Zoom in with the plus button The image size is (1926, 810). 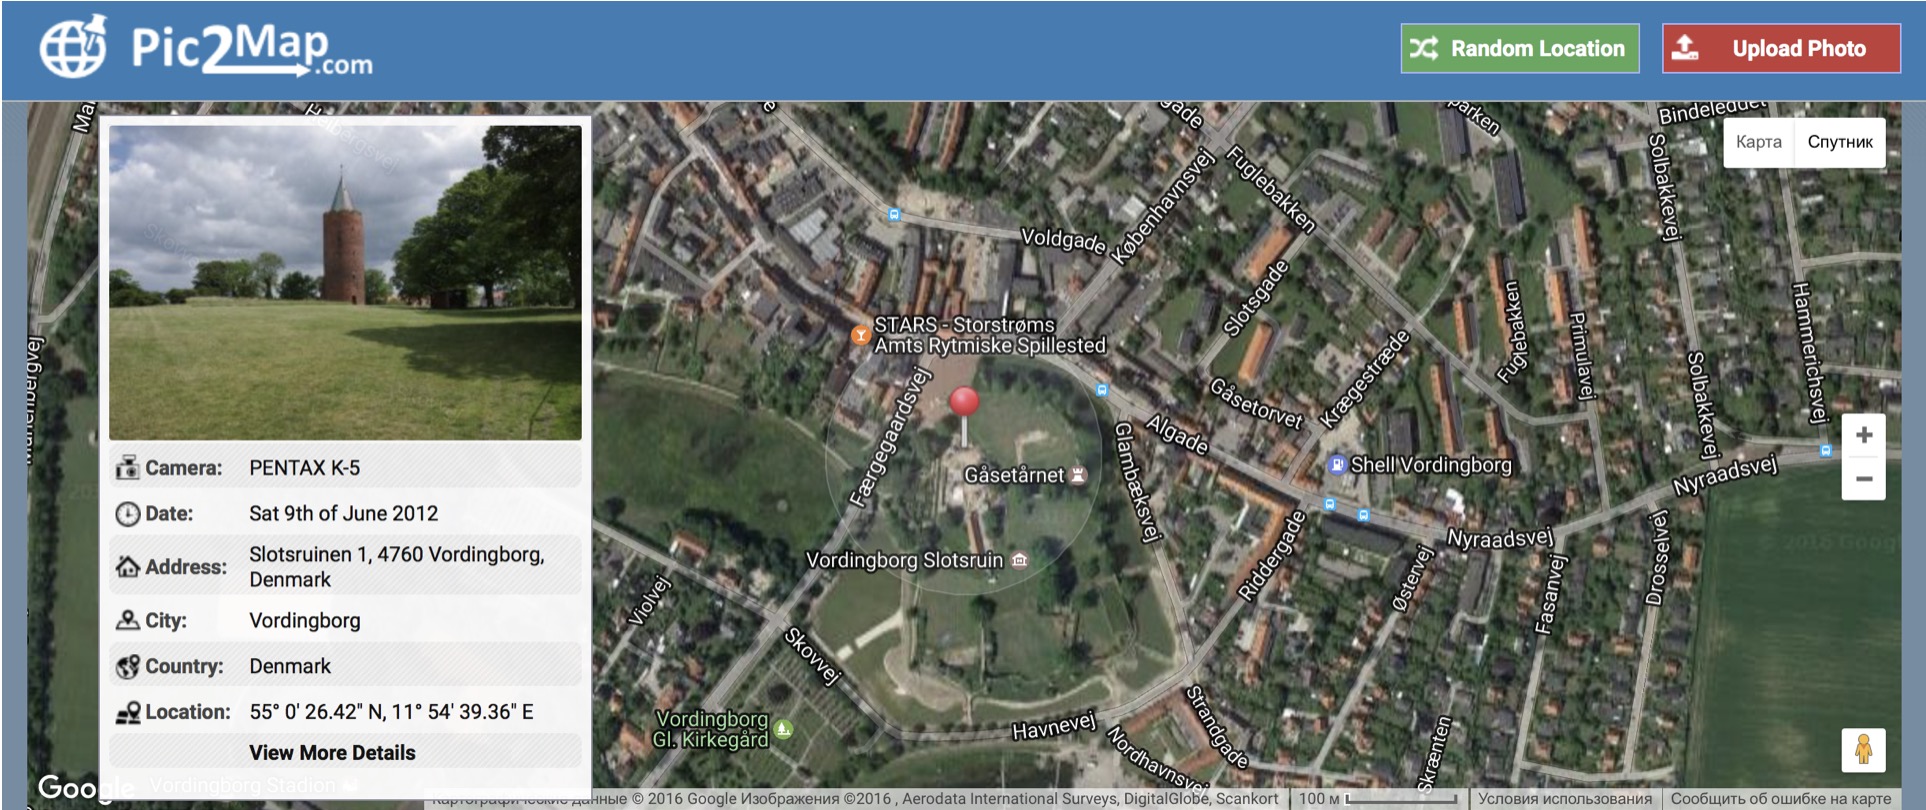coord(1863,435)
